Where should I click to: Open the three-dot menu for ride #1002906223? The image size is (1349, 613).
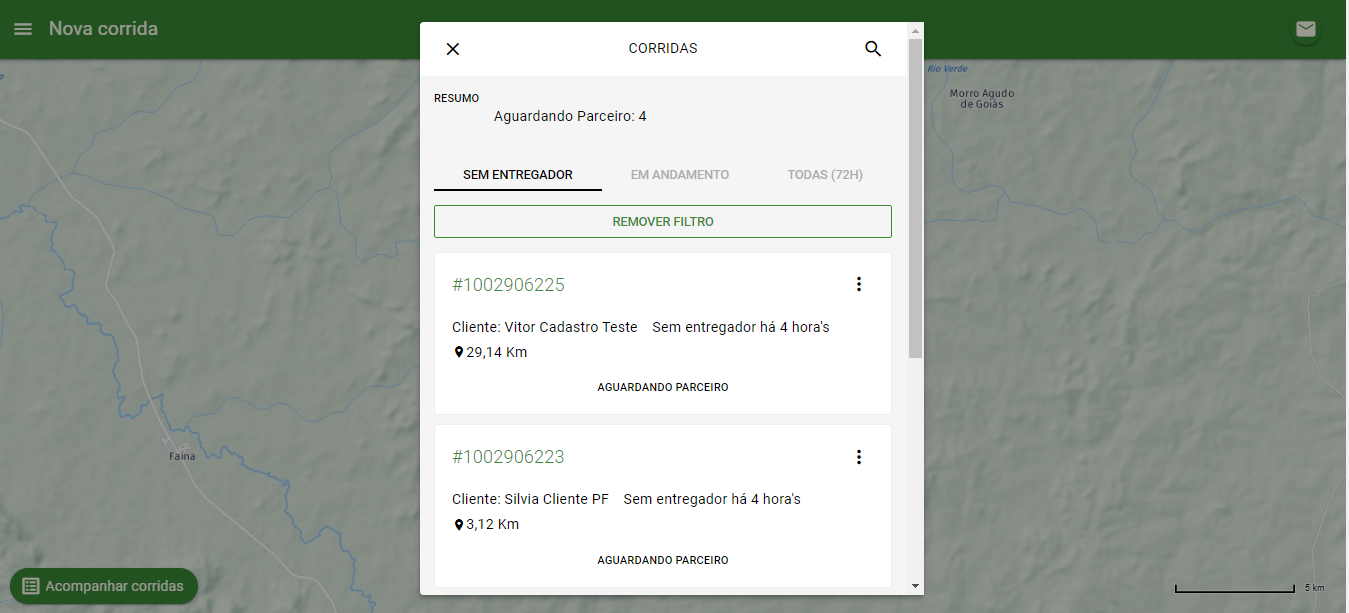(x=858, y=457)
